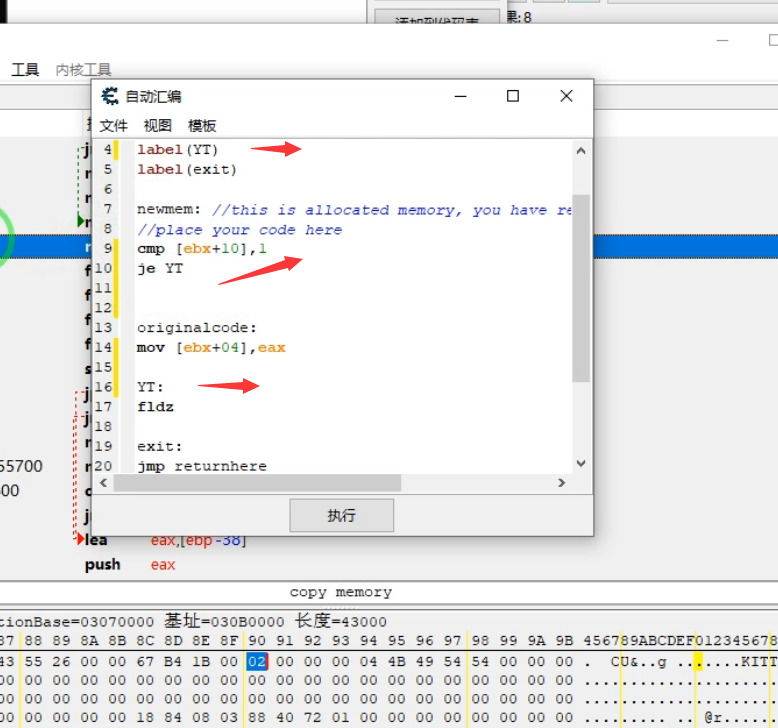The image size is (778, 728).
Task: Open the 内核工具 menu in memory viewer
Action: 83,69
